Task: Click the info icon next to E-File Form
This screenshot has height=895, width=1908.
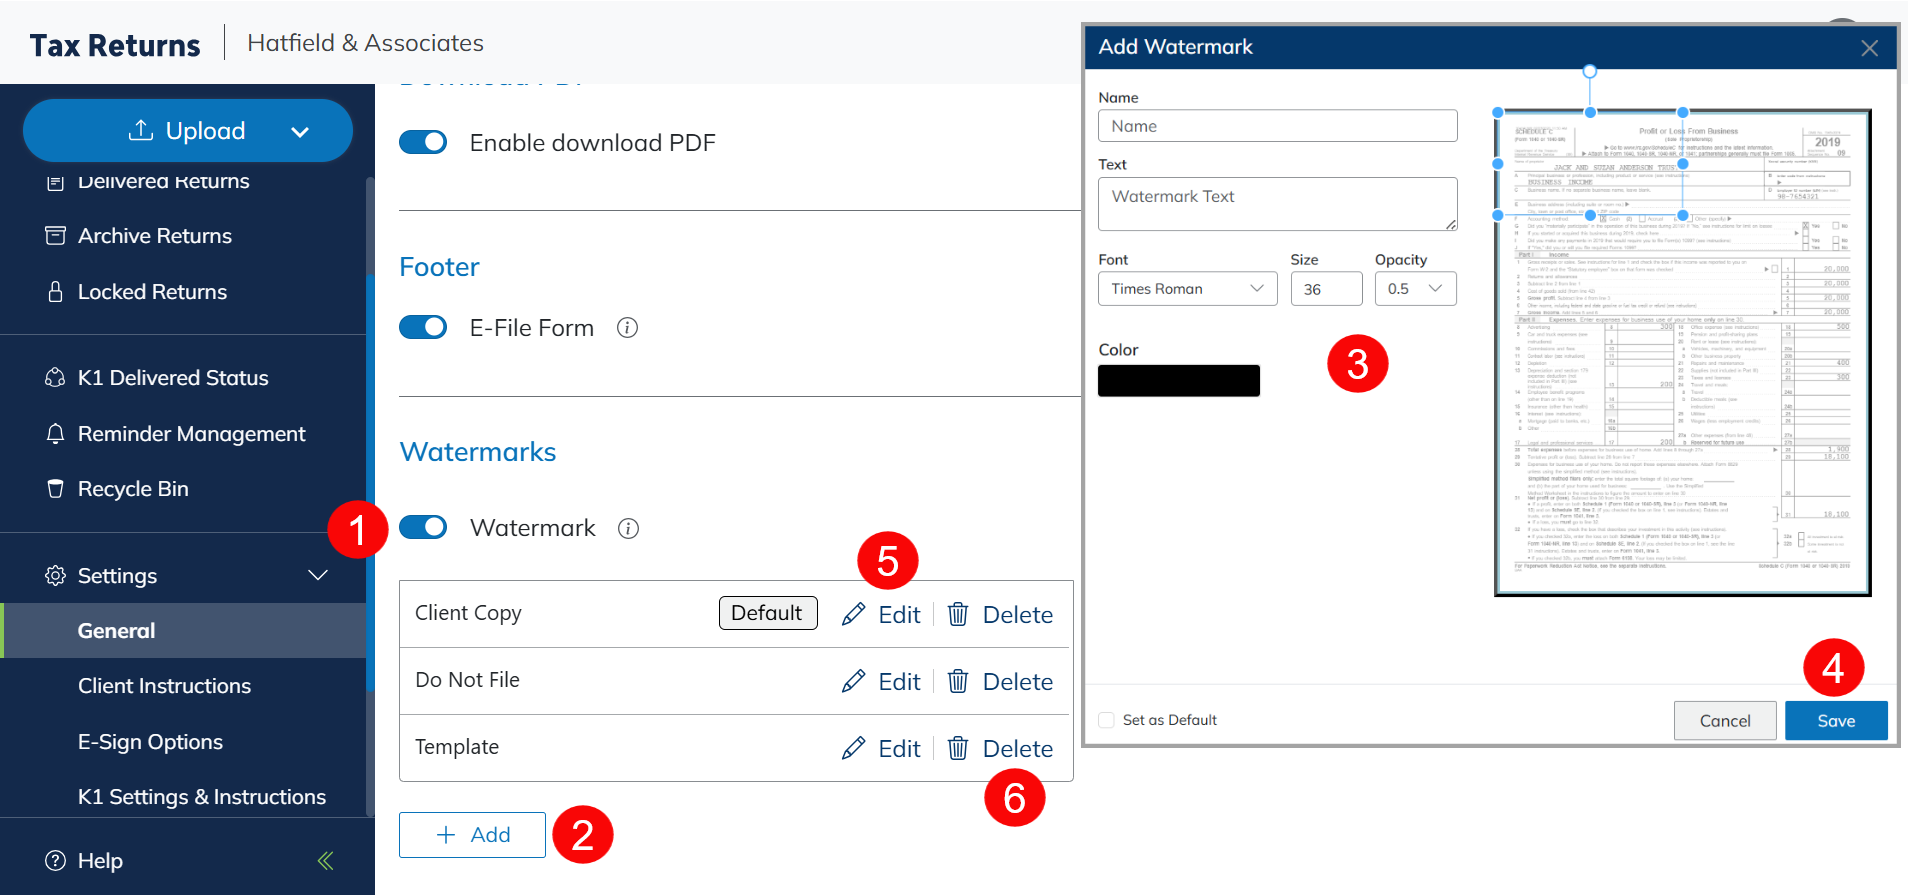Action: coord(627,328)
